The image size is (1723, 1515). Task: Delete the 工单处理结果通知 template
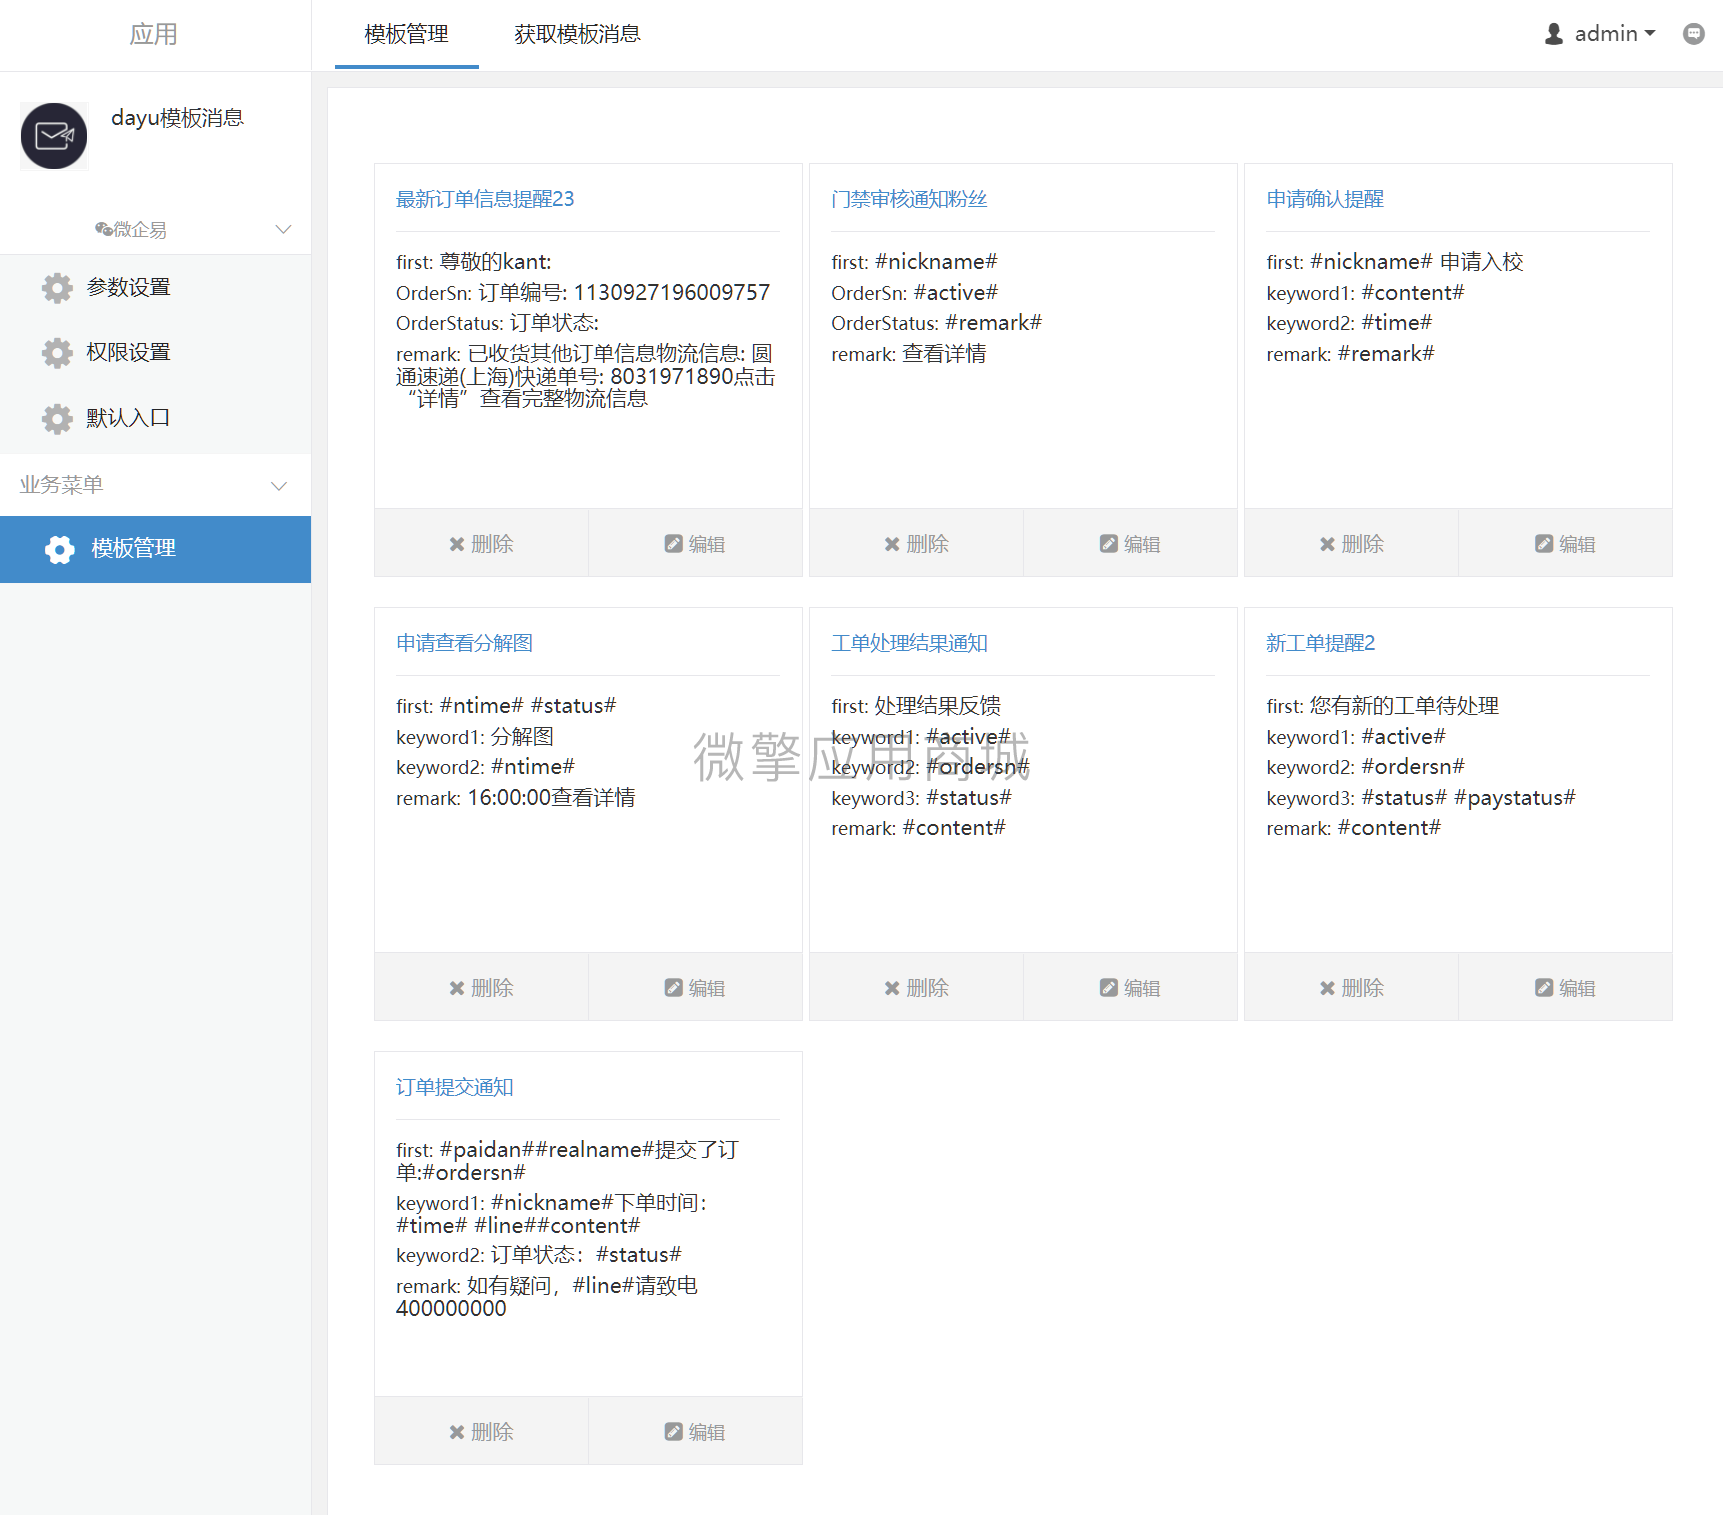pos(916,987)
